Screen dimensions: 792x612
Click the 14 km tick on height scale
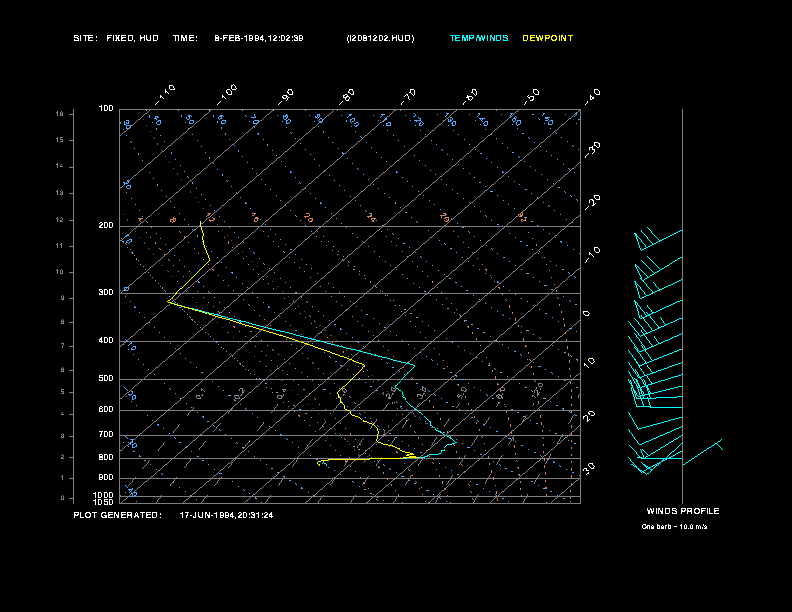[60, 166]
